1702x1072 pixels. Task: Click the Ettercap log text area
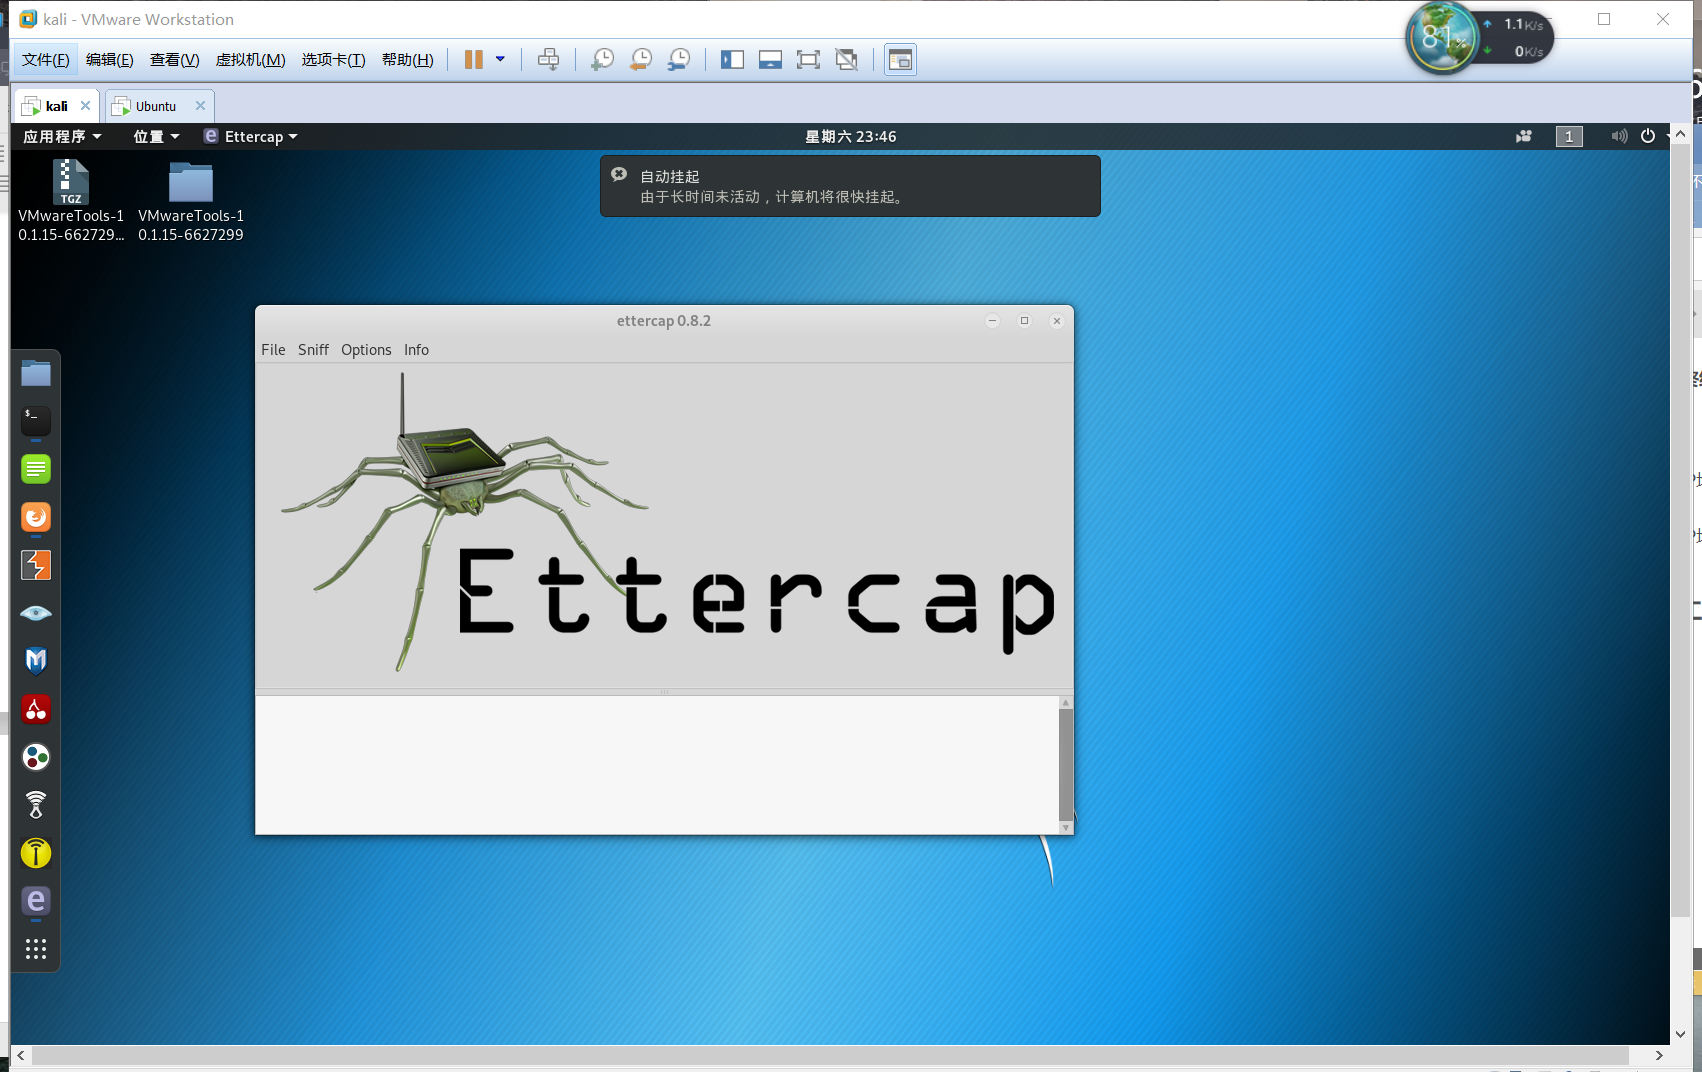[657, 765]
